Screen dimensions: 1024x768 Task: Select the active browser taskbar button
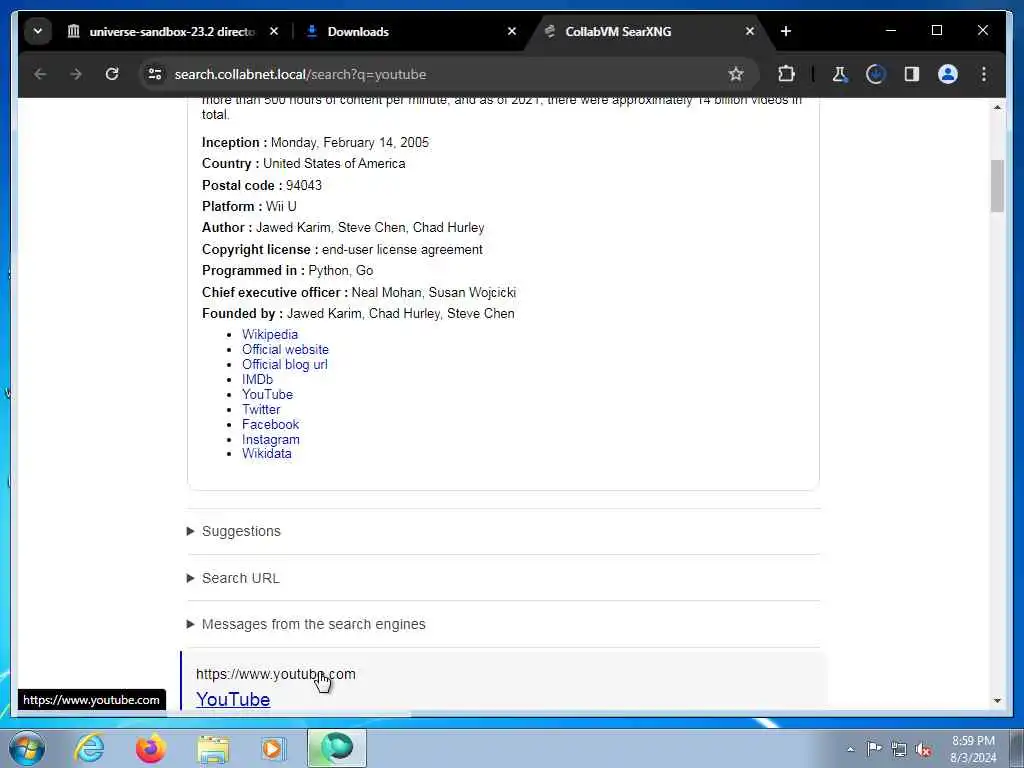click(x=337, y=748)
